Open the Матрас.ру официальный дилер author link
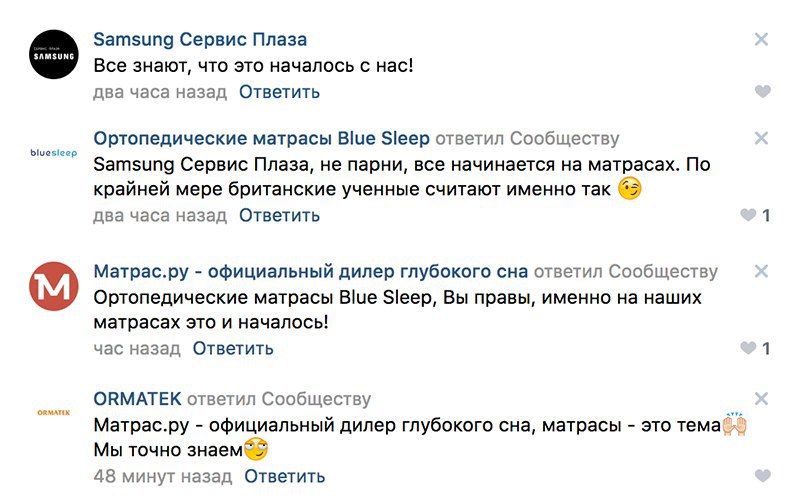The width and height of the screenshot is (800, 500). (x=310, y=271)
